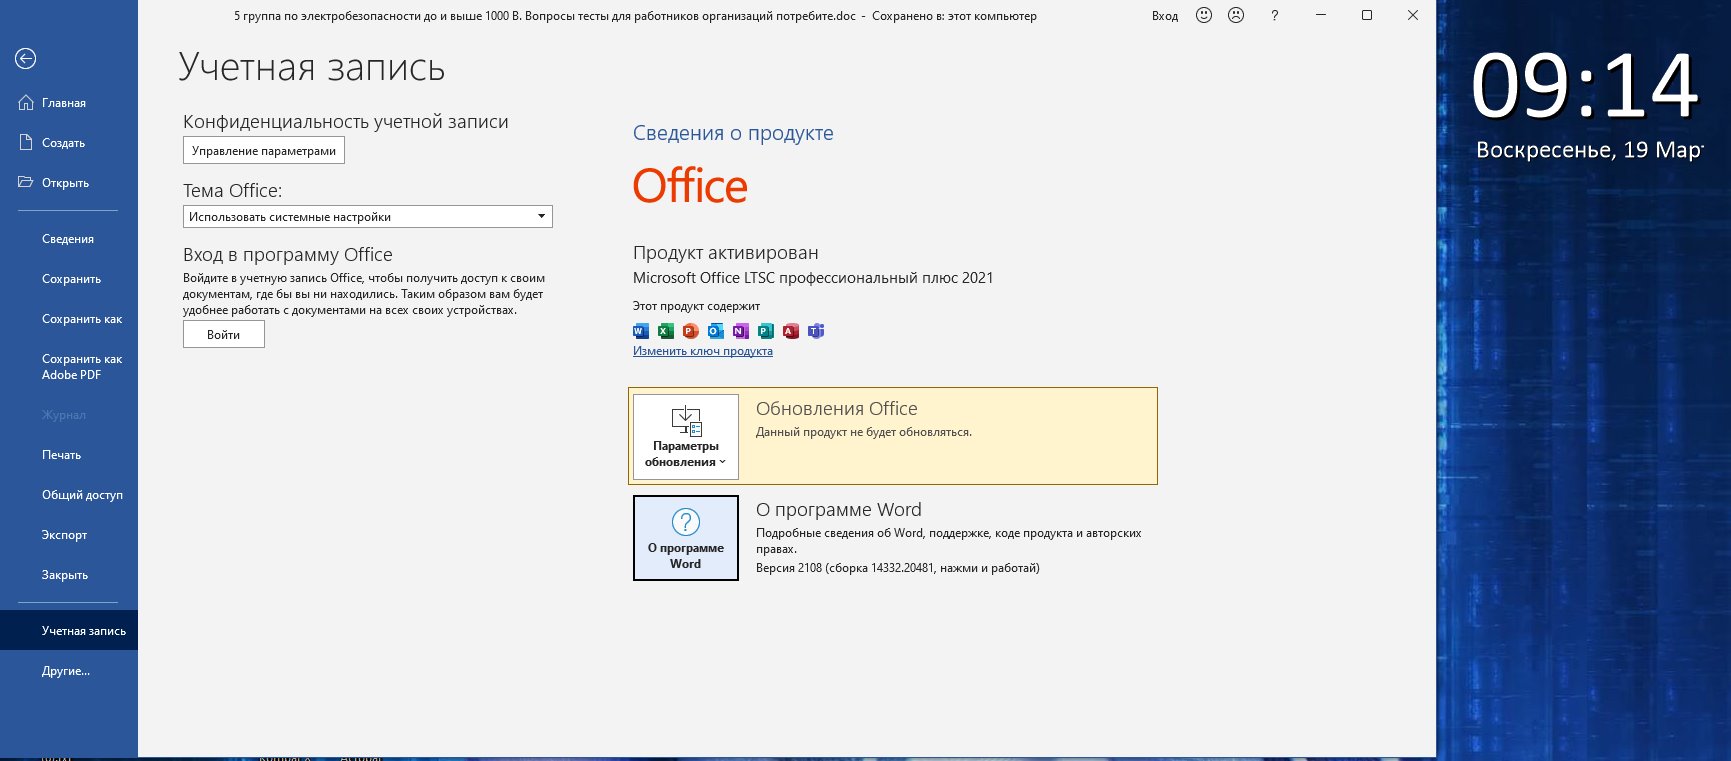This screenshot has width=1731, height=761.
Task: Send a smile with happy face icon
Action: 1204,15
